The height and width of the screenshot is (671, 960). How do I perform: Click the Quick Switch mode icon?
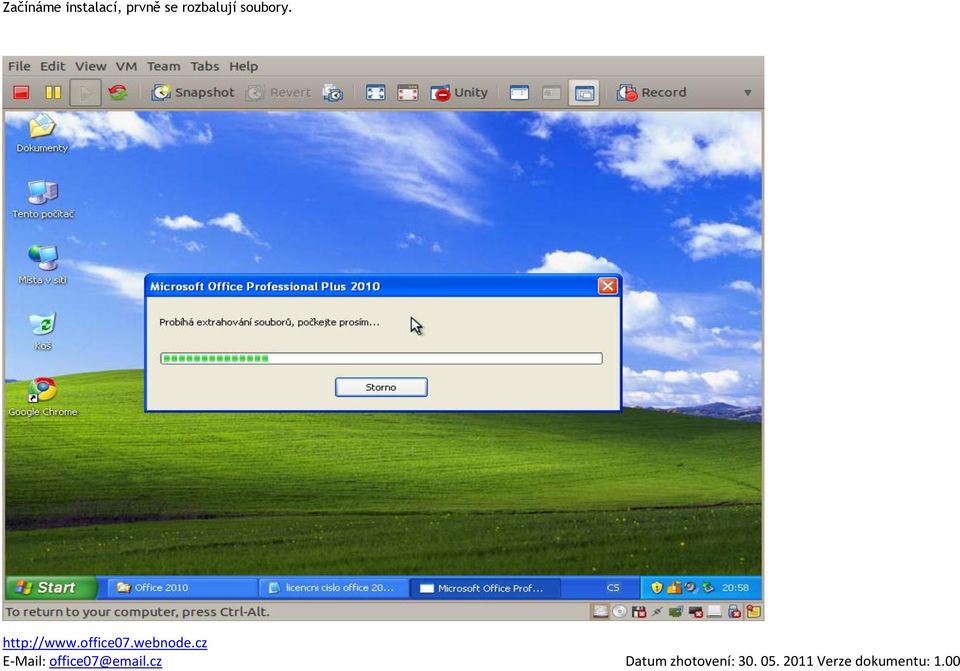408,92
